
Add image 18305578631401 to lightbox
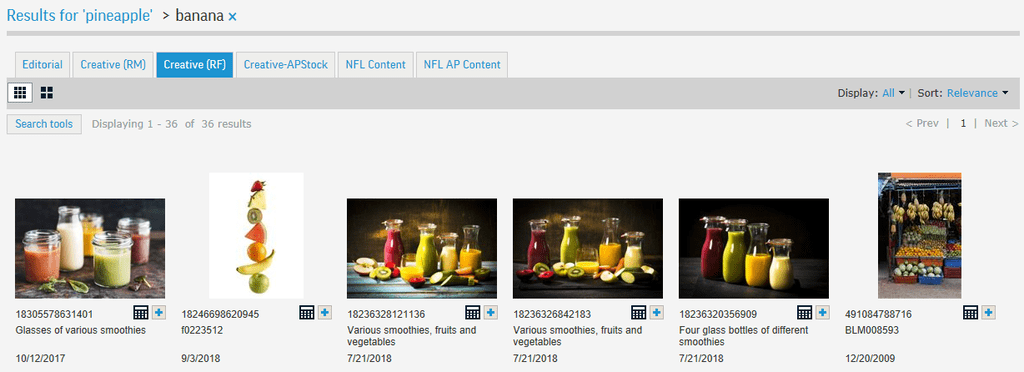tap(159, 313)
